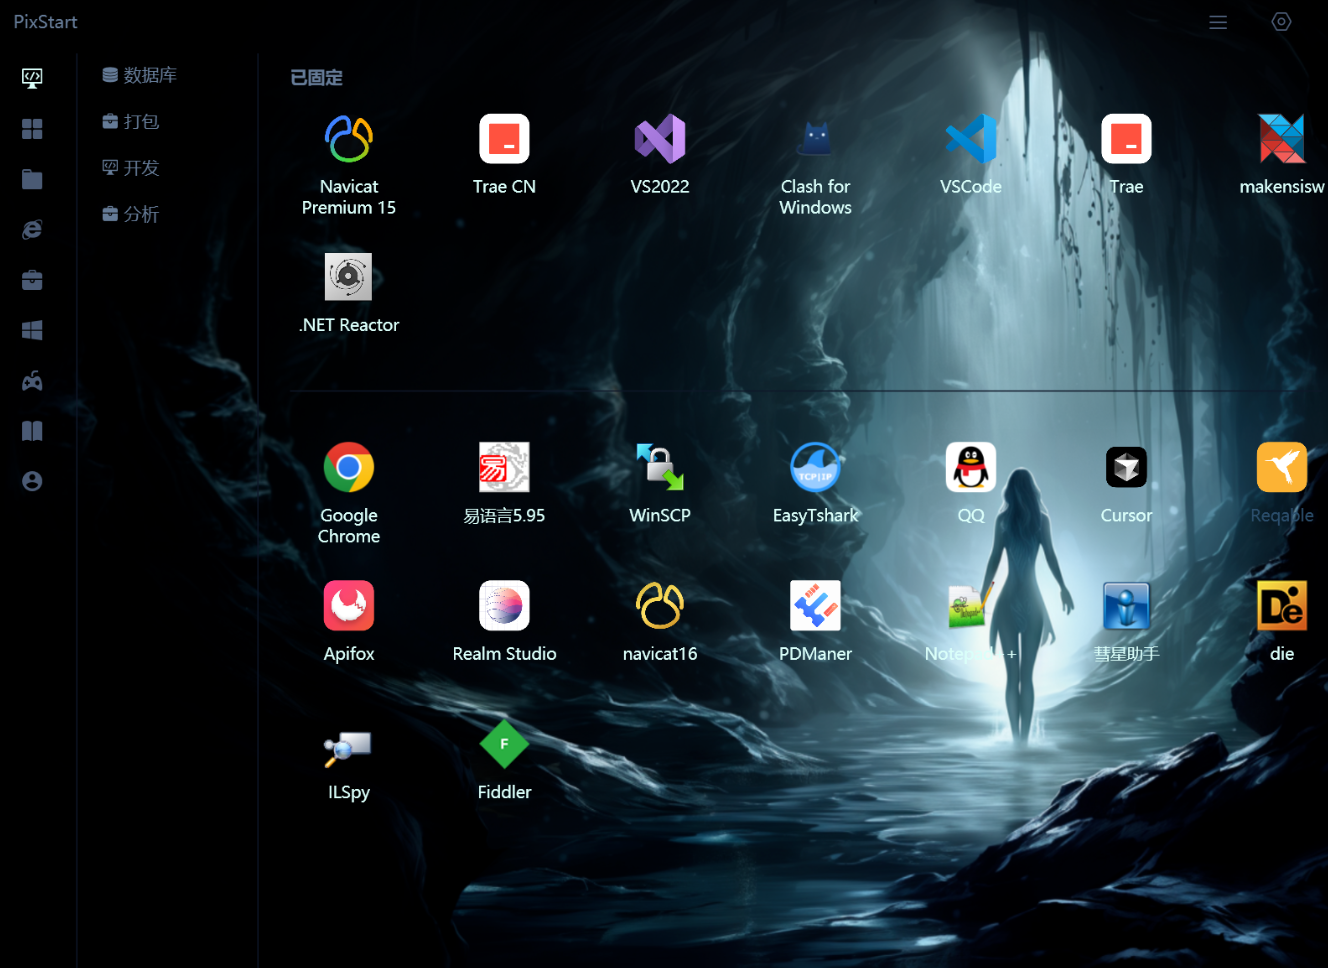Open Clash for Windows
1328x968 pixels.
[x=816, y=139]
